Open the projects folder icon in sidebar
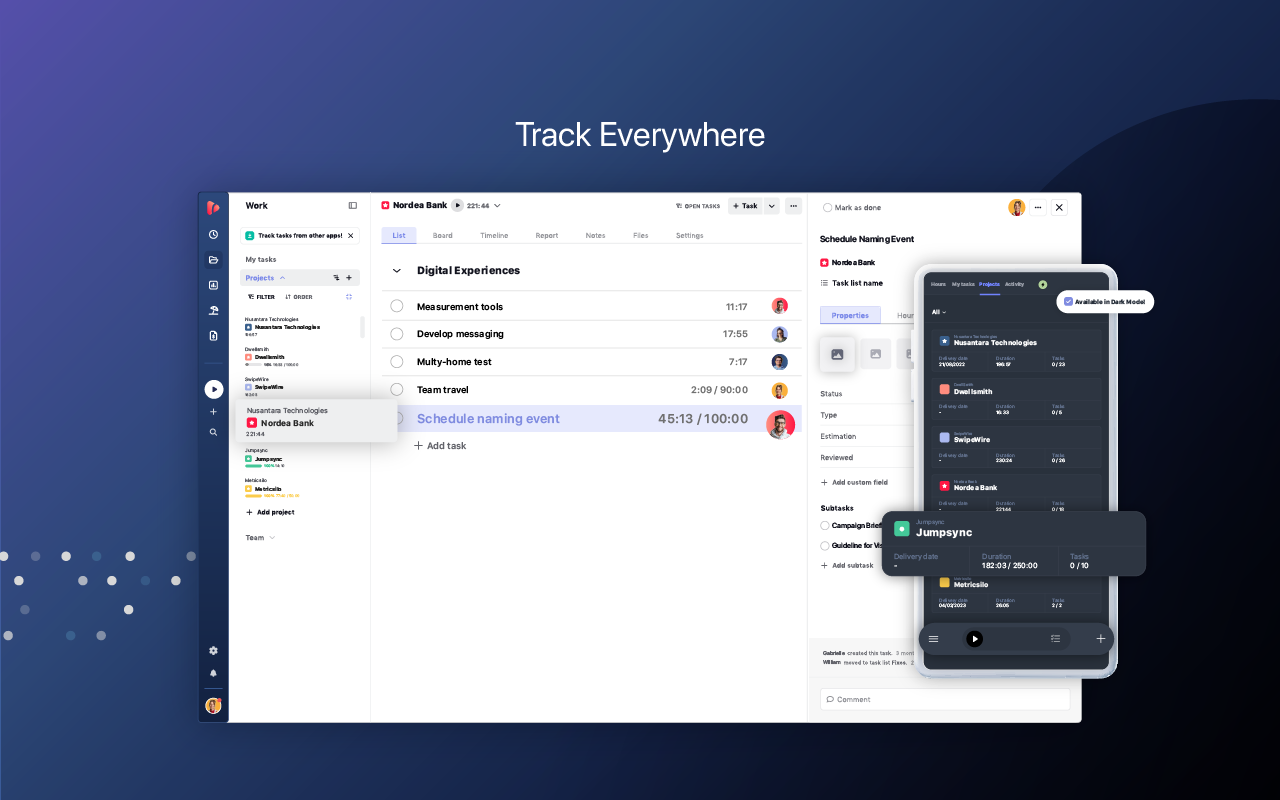The width and height of the screenshot is (1280, 800). coord(213,260)
